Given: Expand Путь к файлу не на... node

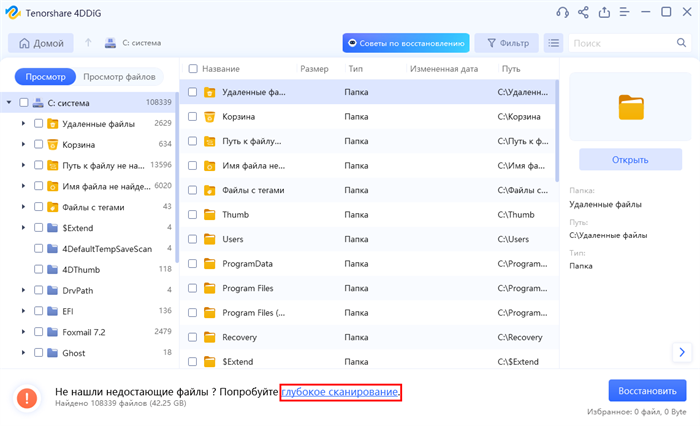Looking at the screenshot, I should [x=23, y=165].
